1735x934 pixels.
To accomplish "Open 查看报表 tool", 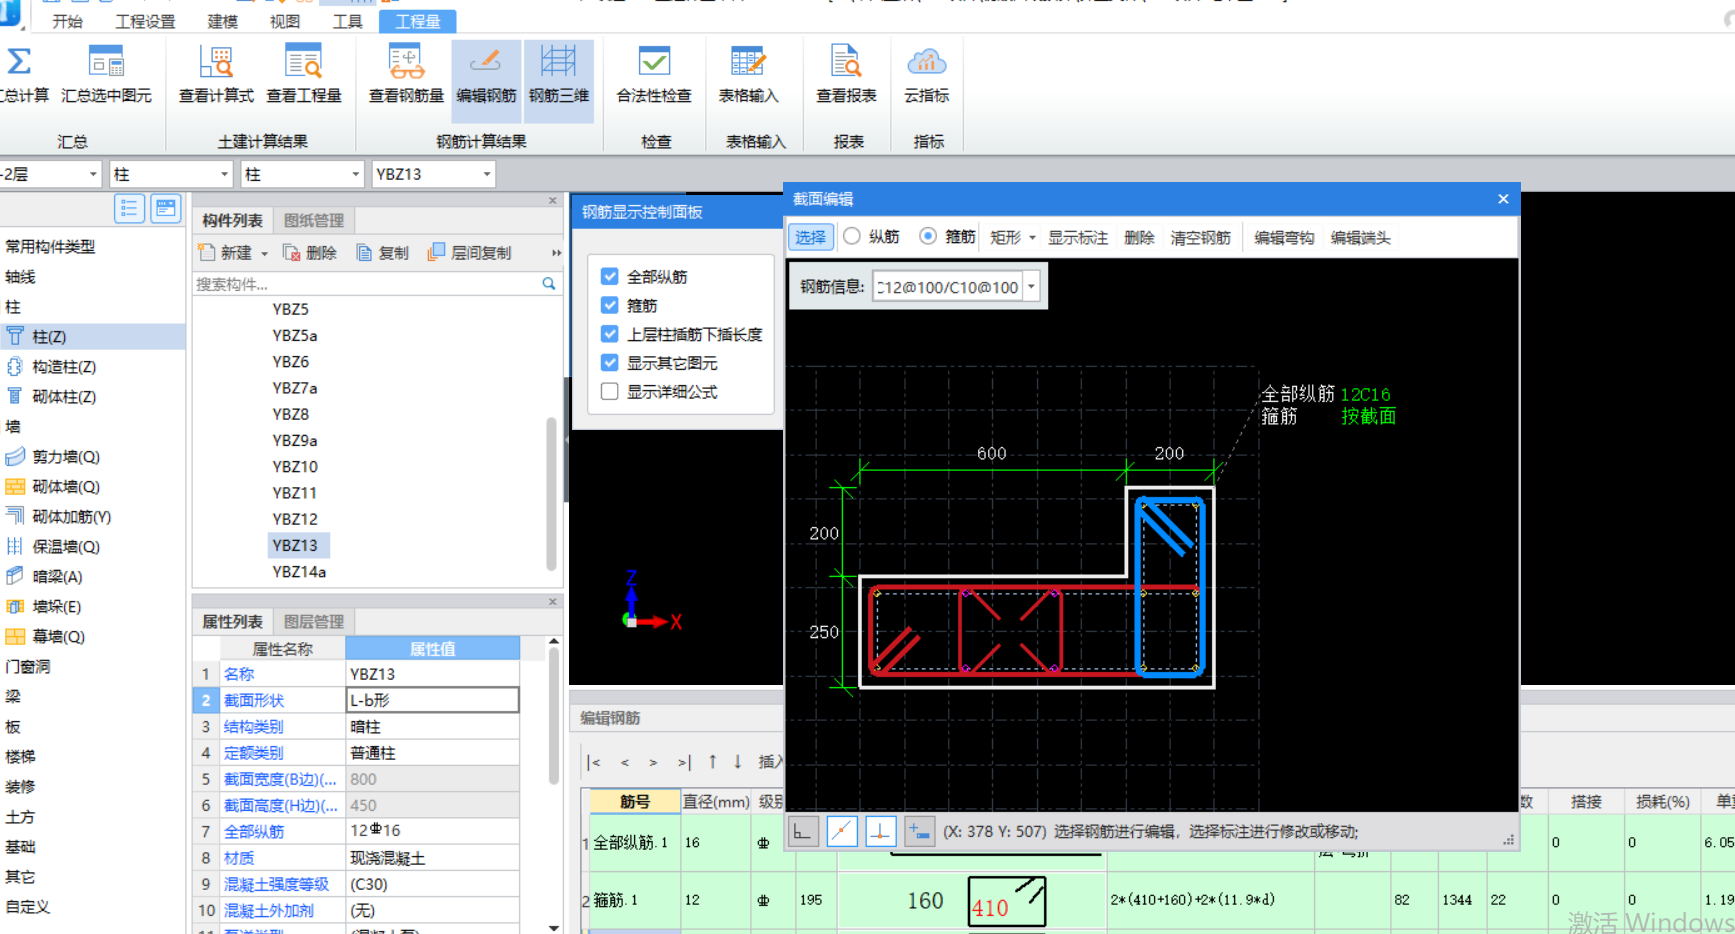I will pos(846,74).
